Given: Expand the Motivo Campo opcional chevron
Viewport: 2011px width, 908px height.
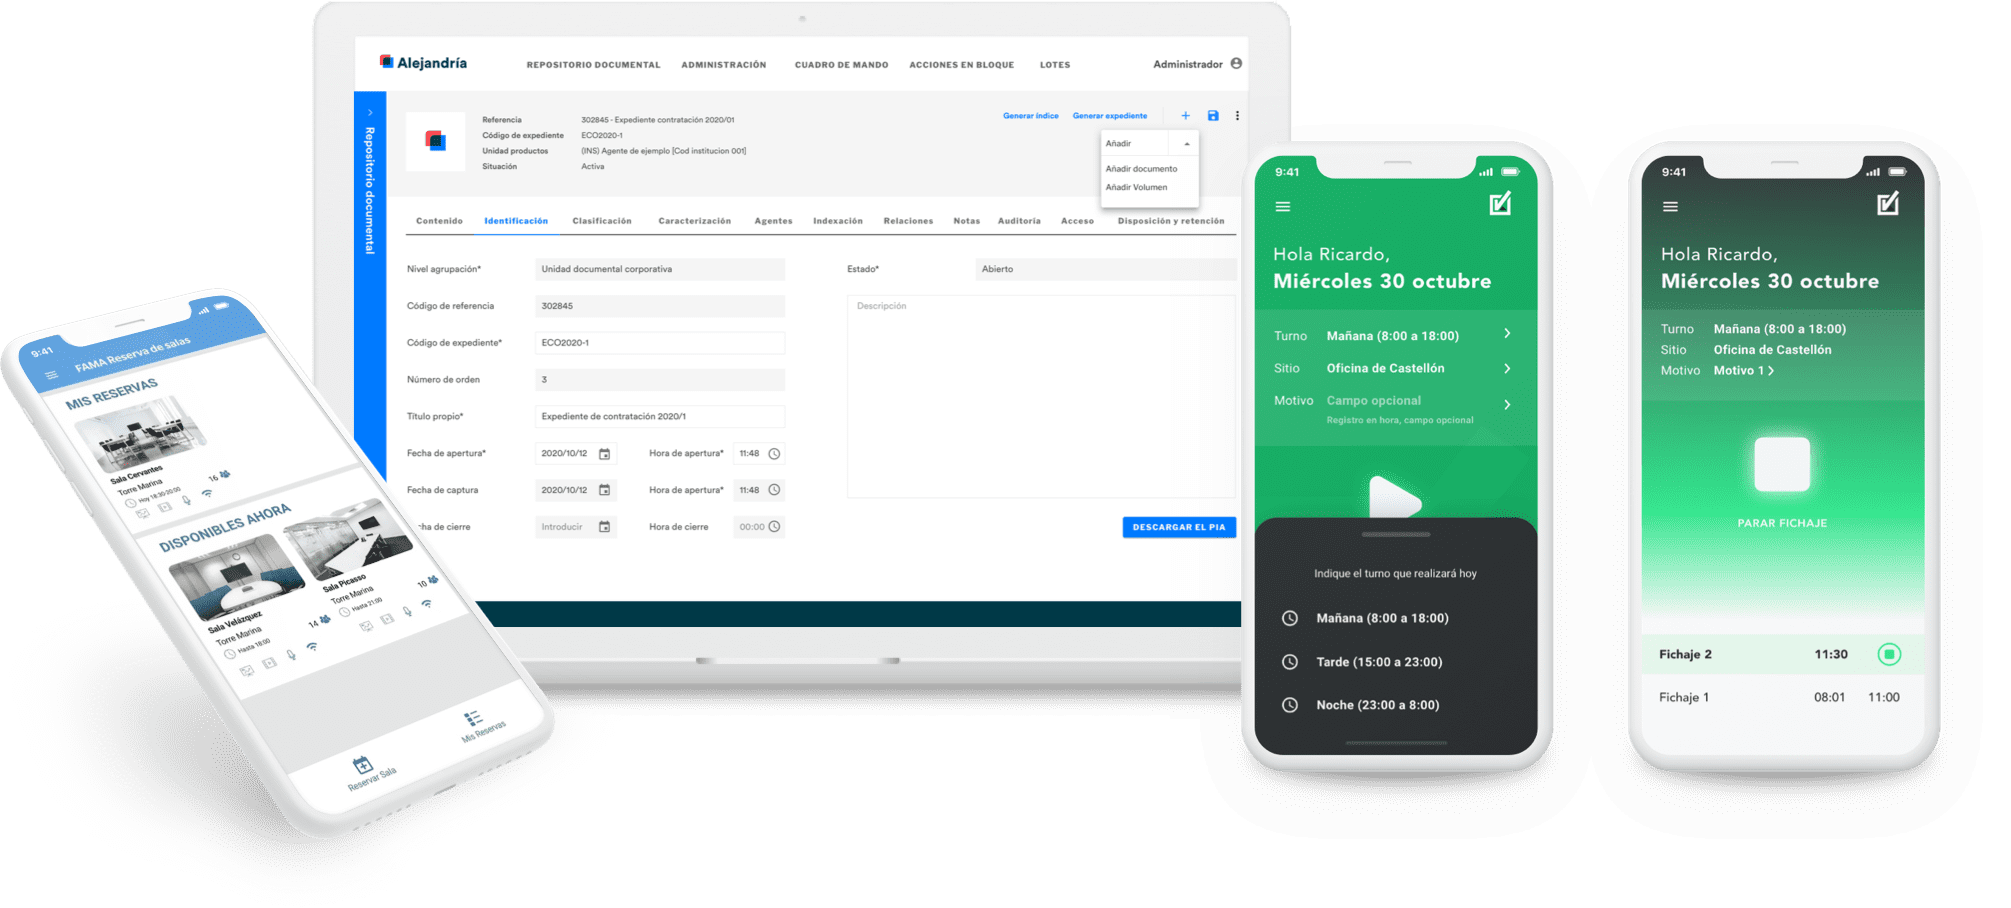Looking at the screenshot, I should click(x=1507, y=405).
